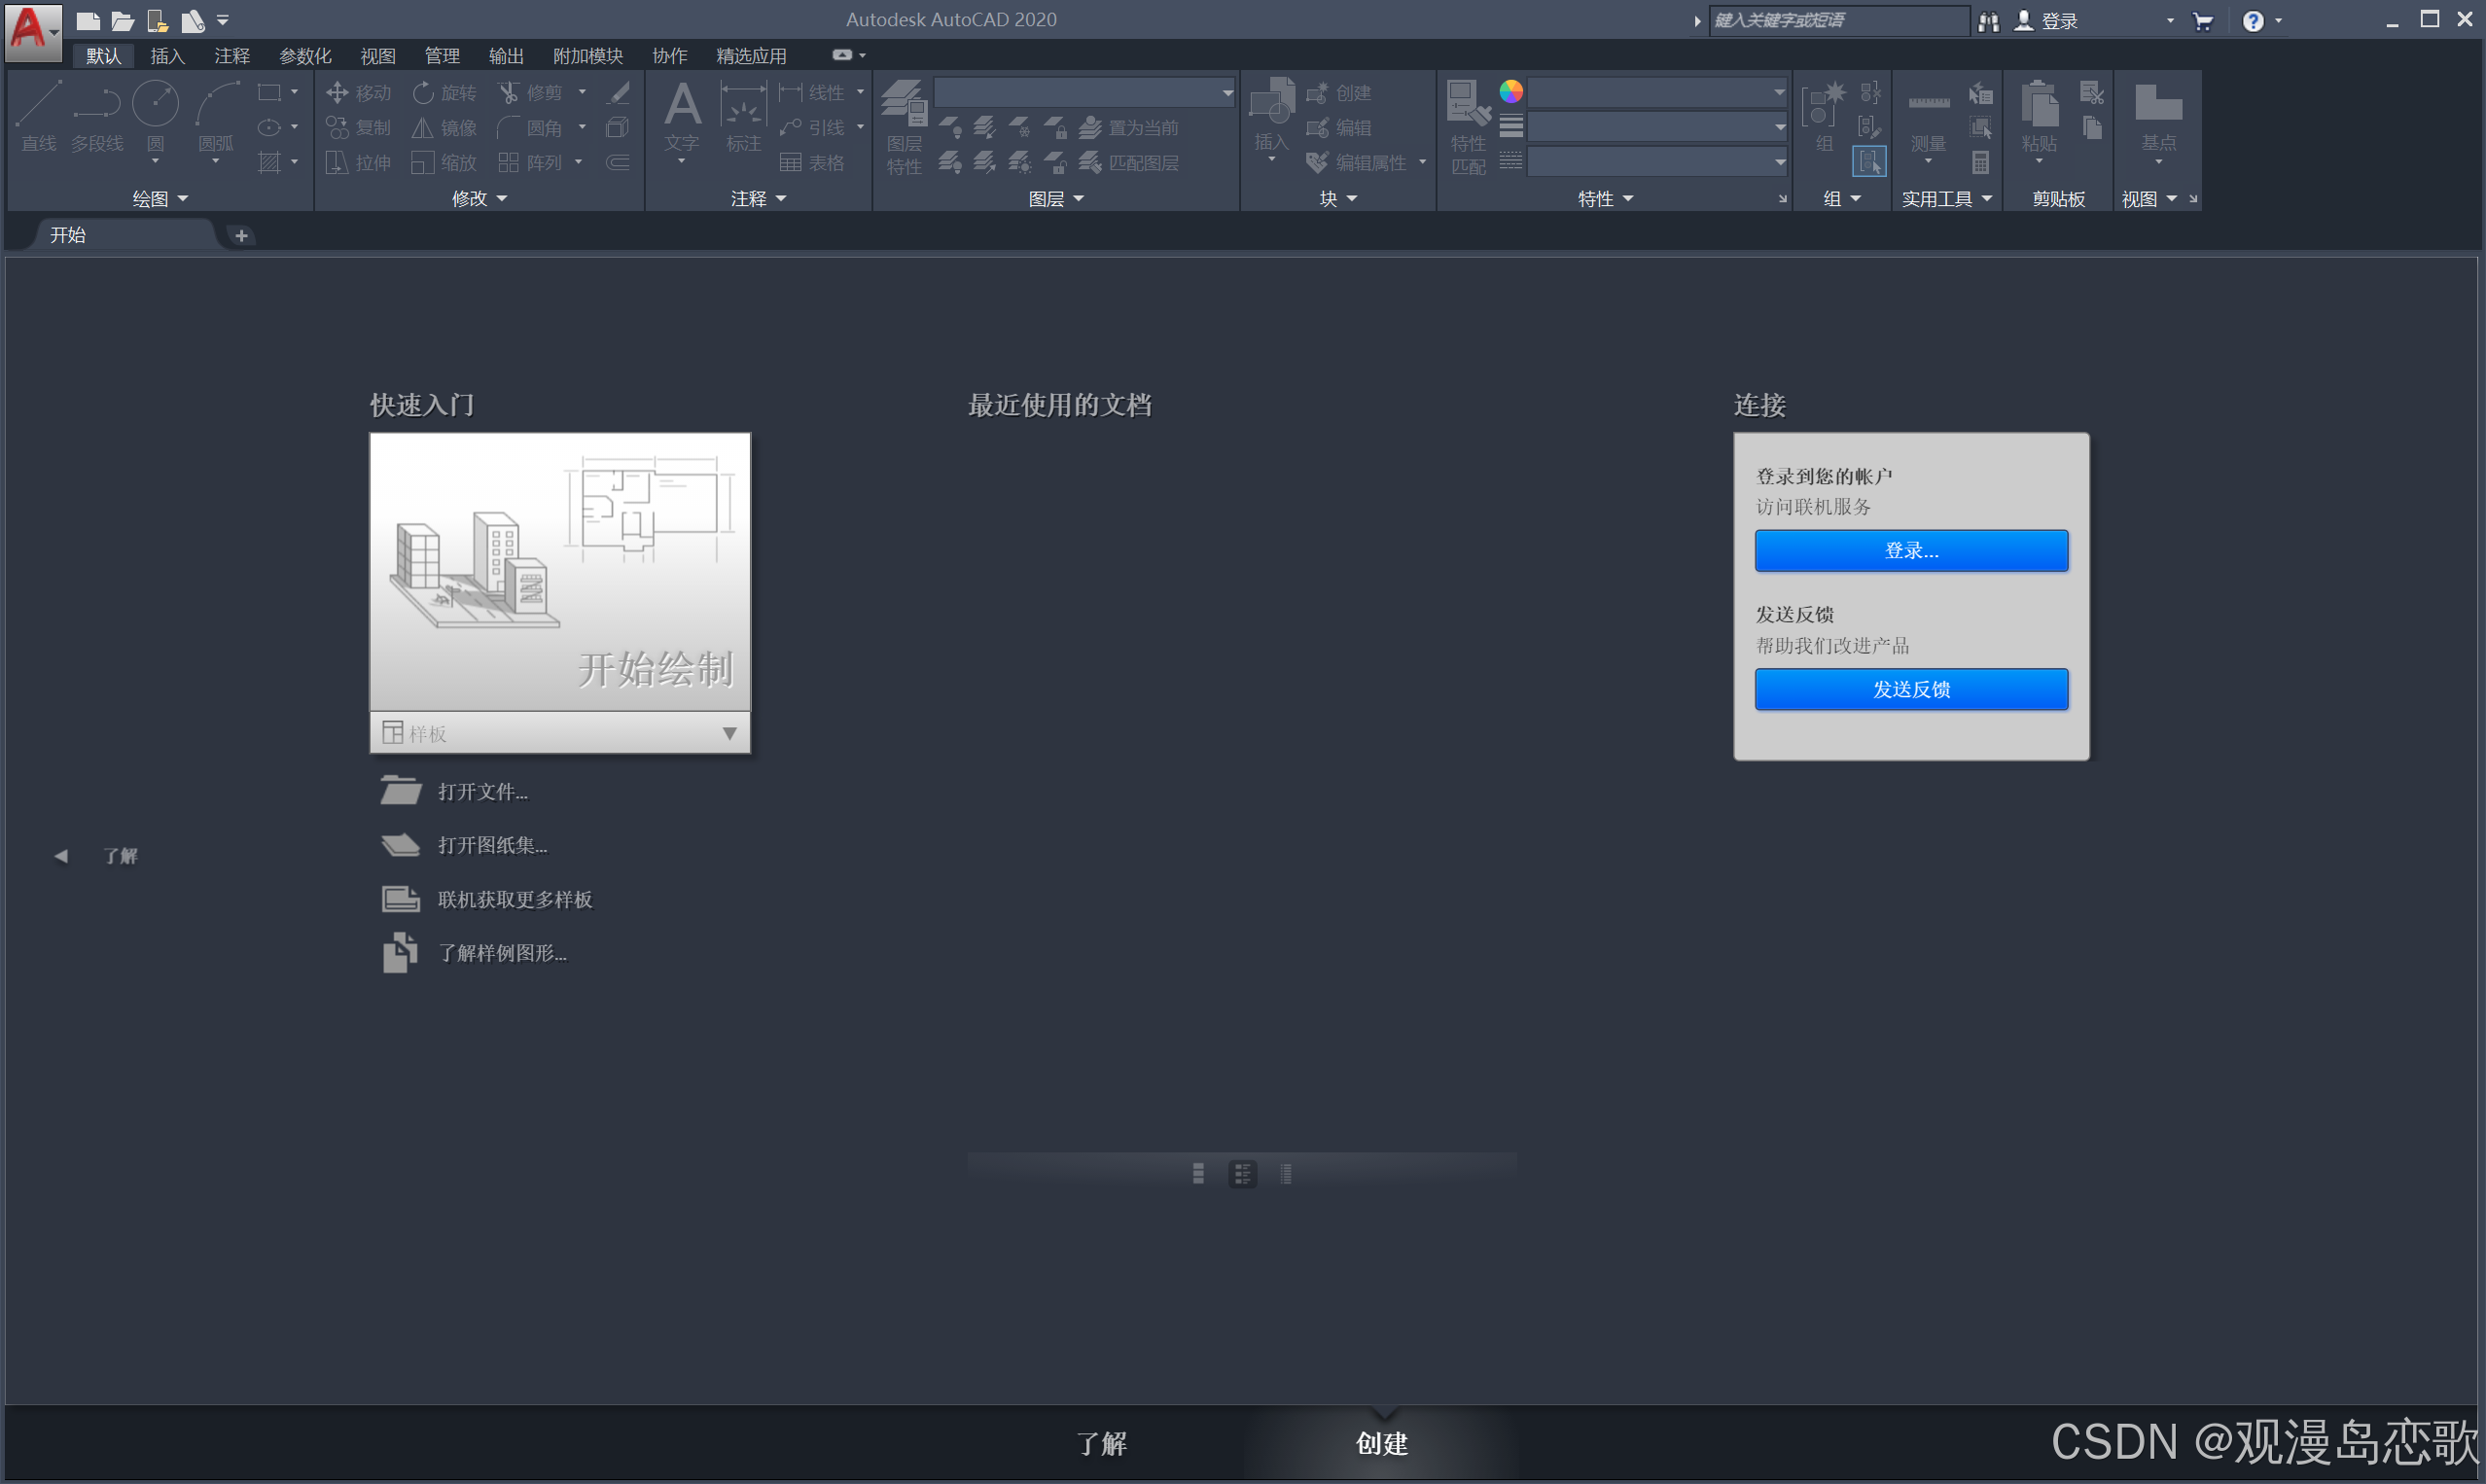2486x1484 pixels.
Task: Click the Paste (粘贴) clipboard icon
Action: pos(2038,105)
